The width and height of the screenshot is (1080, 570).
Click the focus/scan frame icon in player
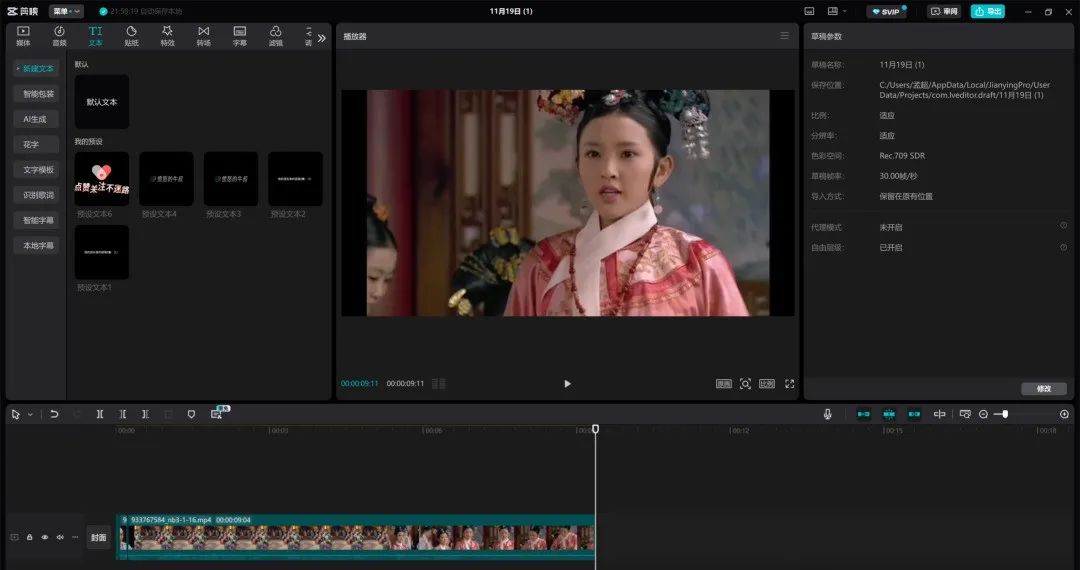tap(745, 383)
